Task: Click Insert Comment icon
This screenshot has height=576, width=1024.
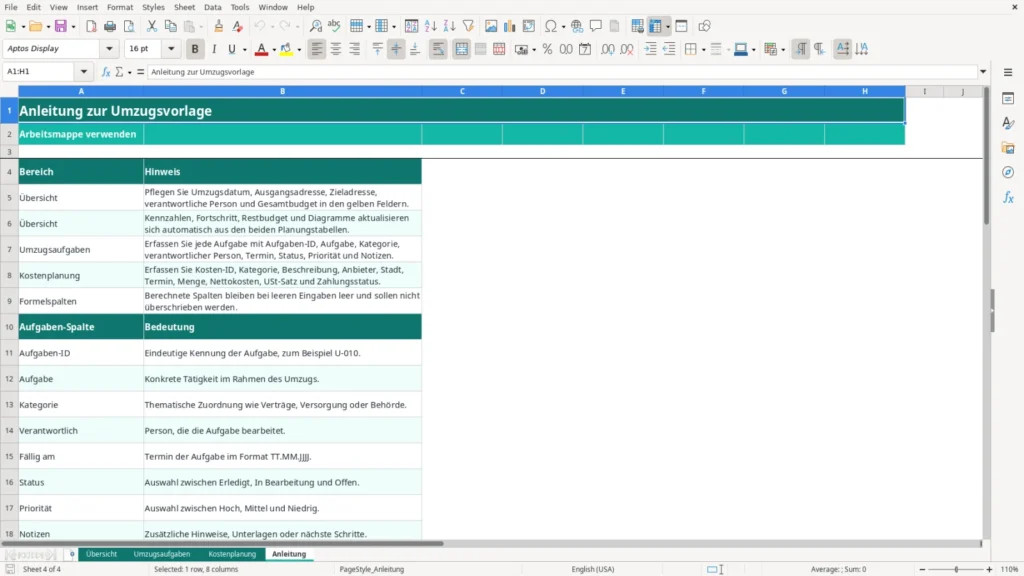Action: pyautogui.click(x=596, y=26)
